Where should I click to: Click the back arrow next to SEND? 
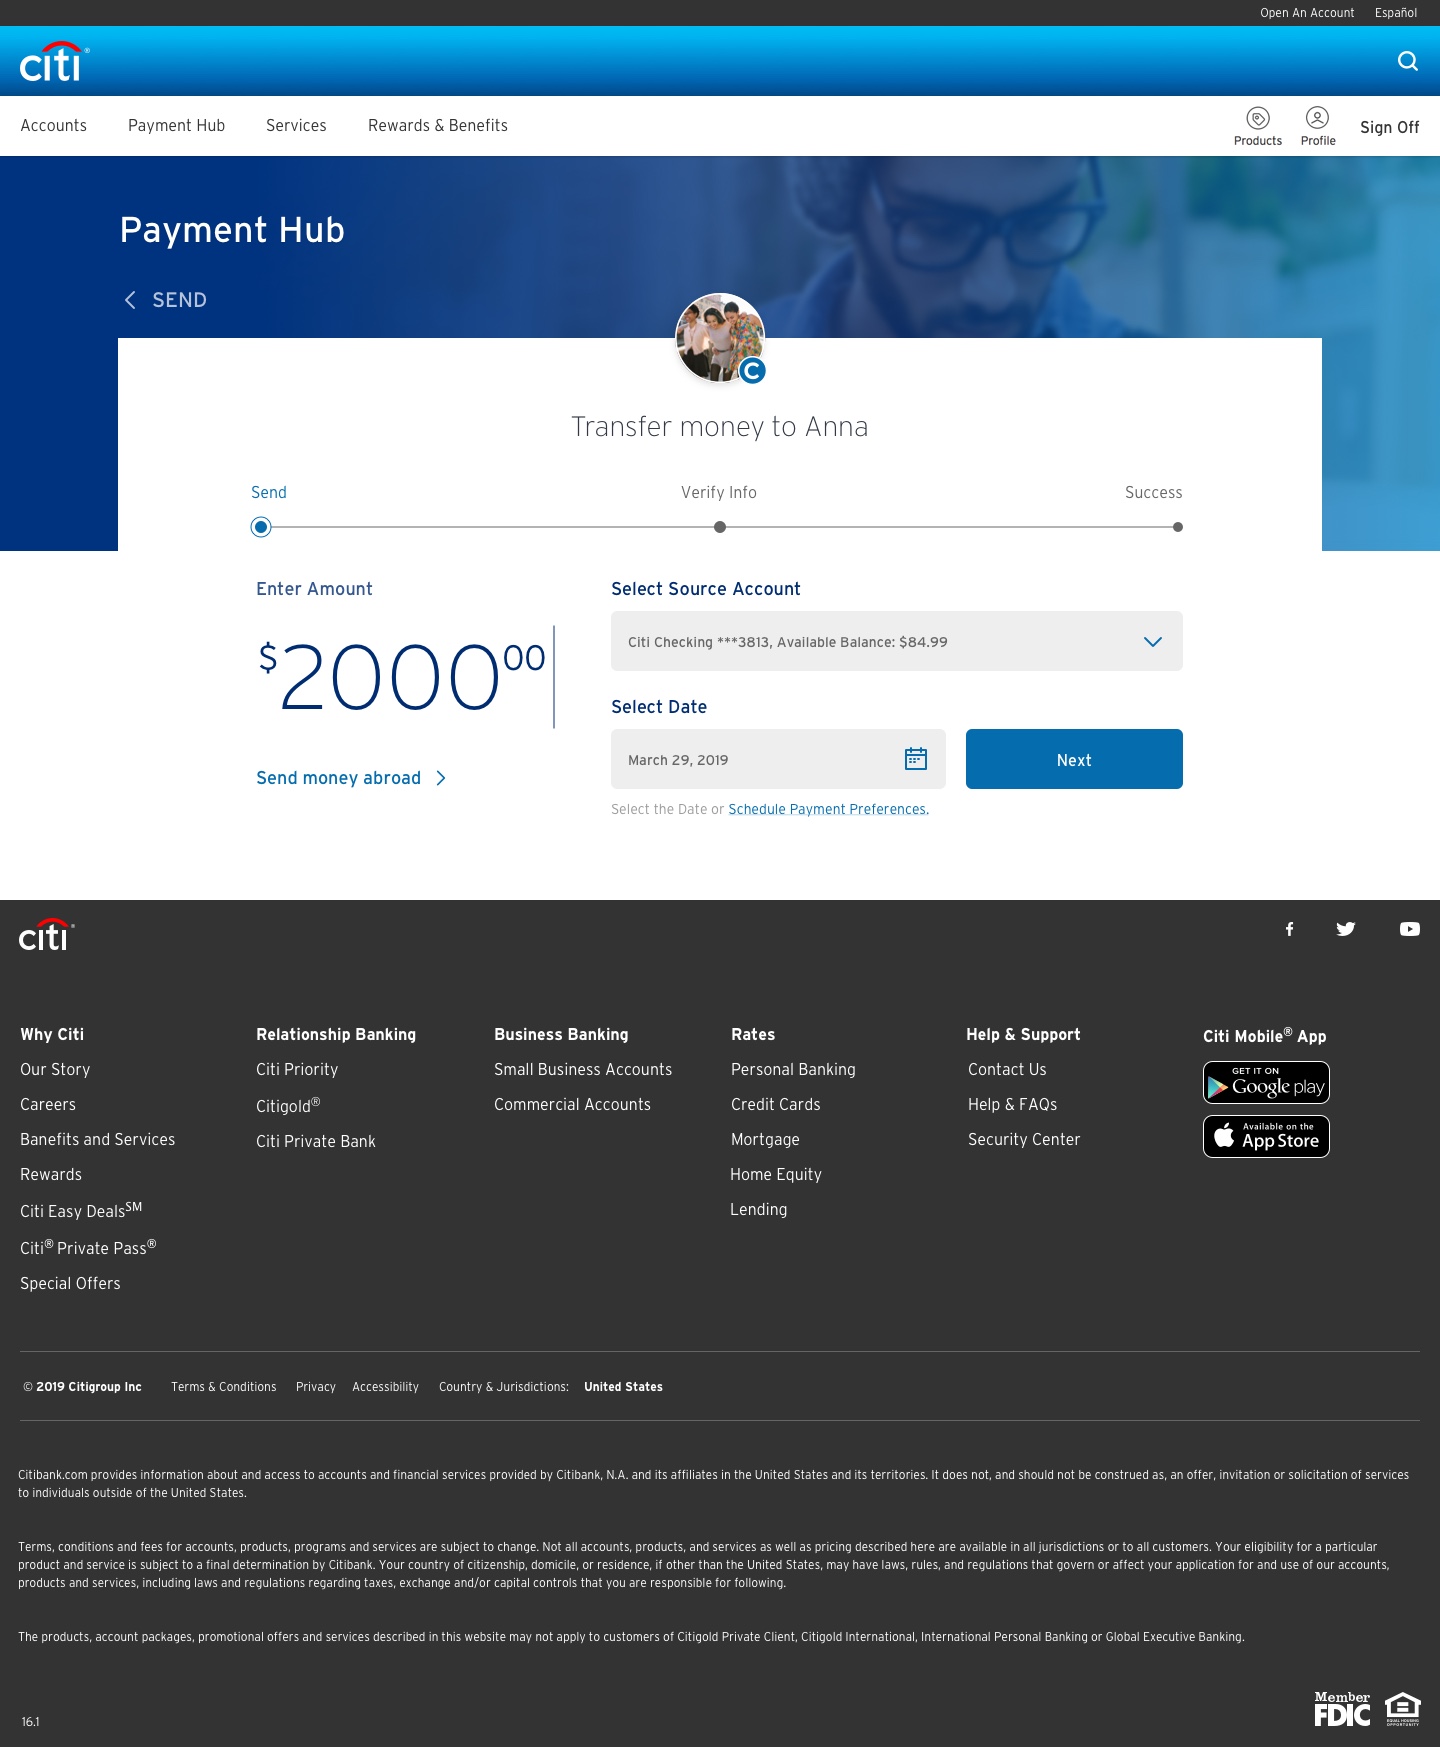(130, 300)
